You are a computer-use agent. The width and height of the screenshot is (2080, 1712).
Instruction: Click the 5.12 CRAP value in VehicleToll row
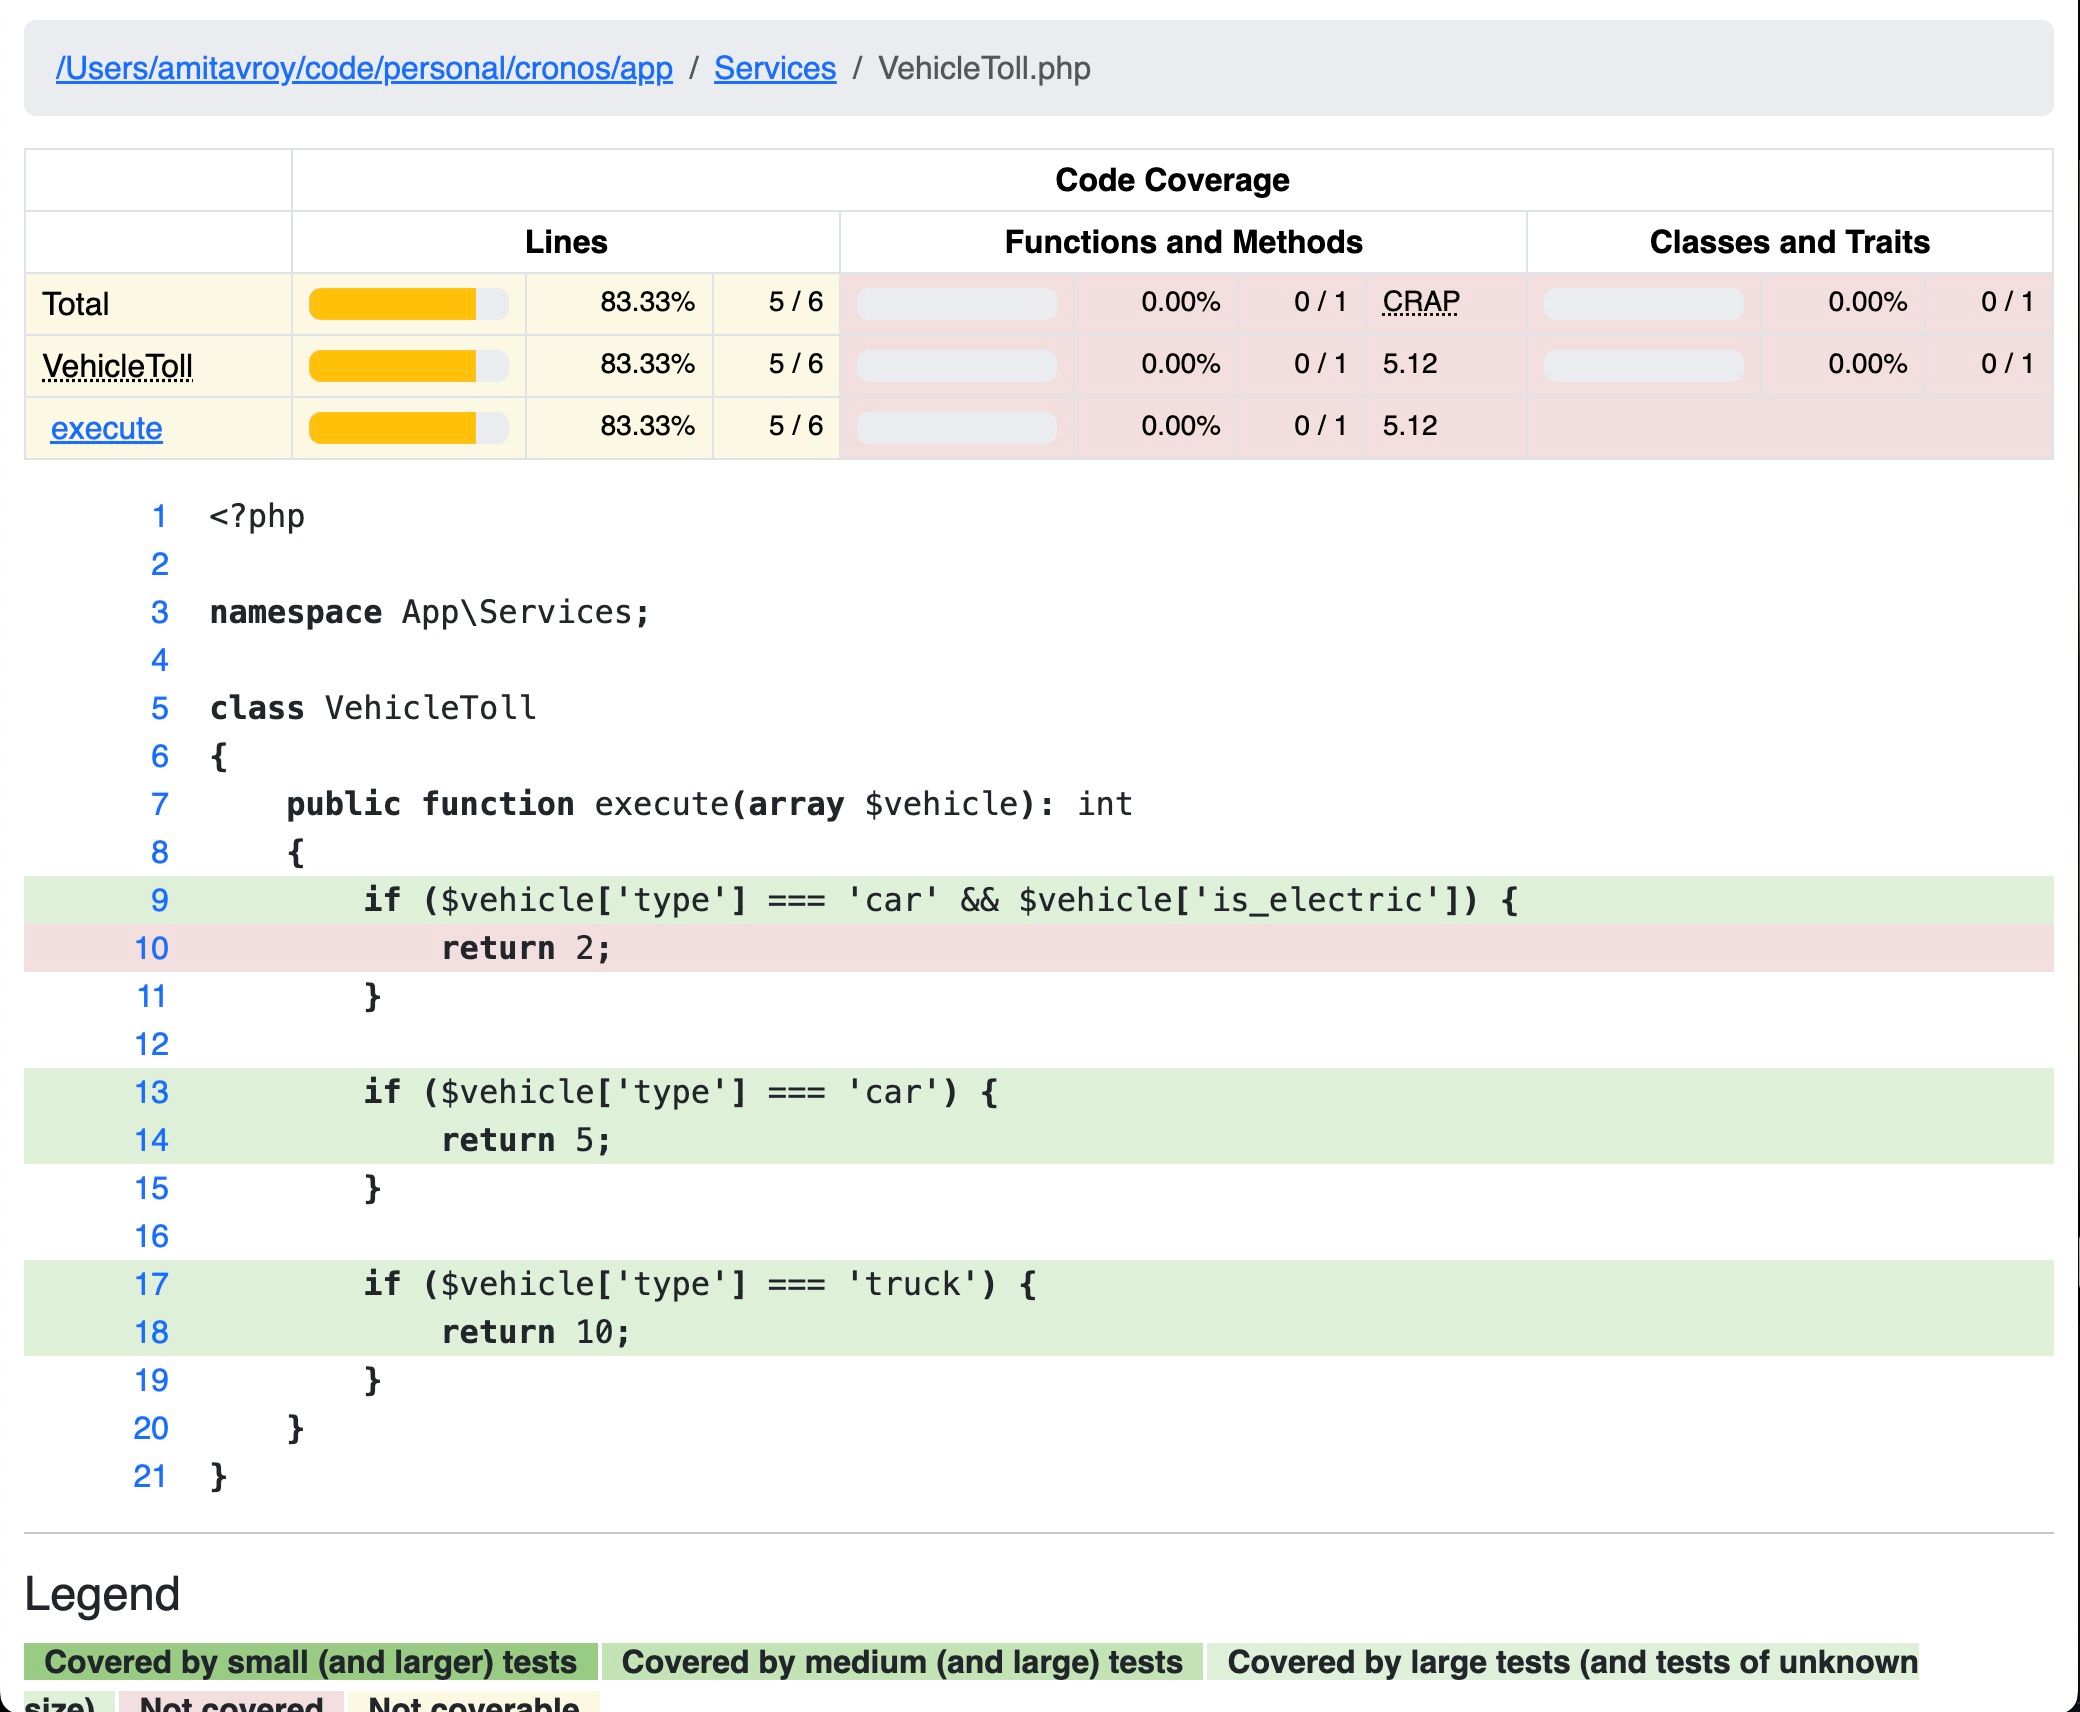pos(1410,364)
